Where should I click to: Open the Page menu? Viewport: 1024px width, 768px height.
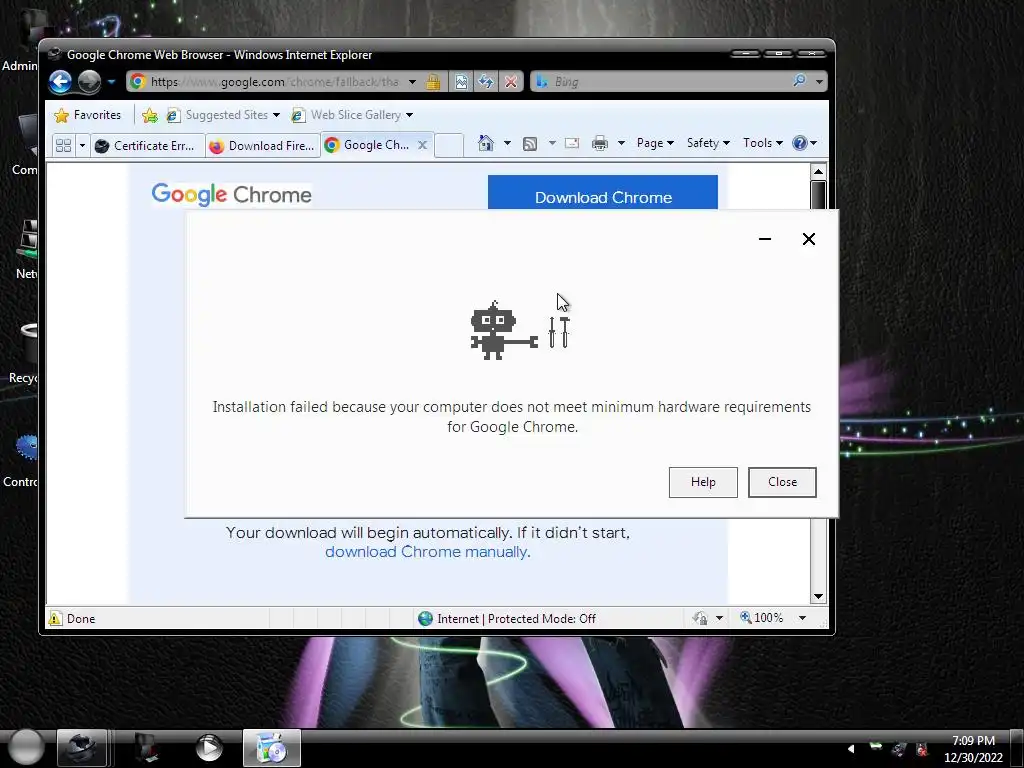pyautogui.click(x=655, y=143)
